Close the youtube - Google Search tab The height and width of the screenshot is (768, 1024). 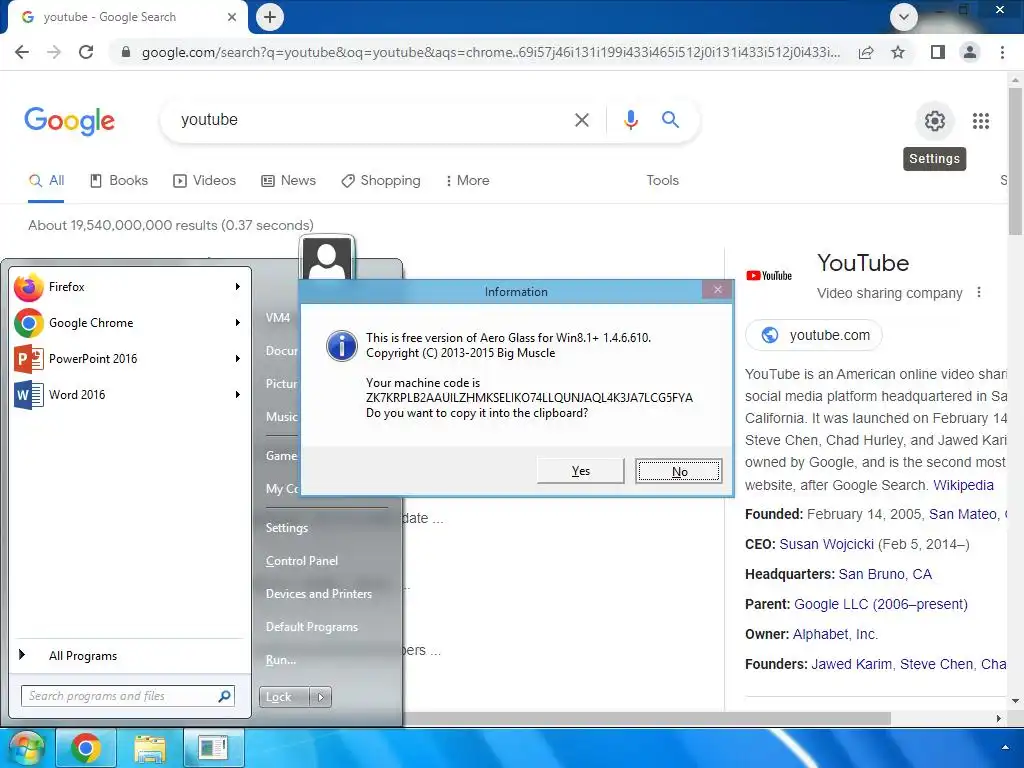click(x=232, y=17)
